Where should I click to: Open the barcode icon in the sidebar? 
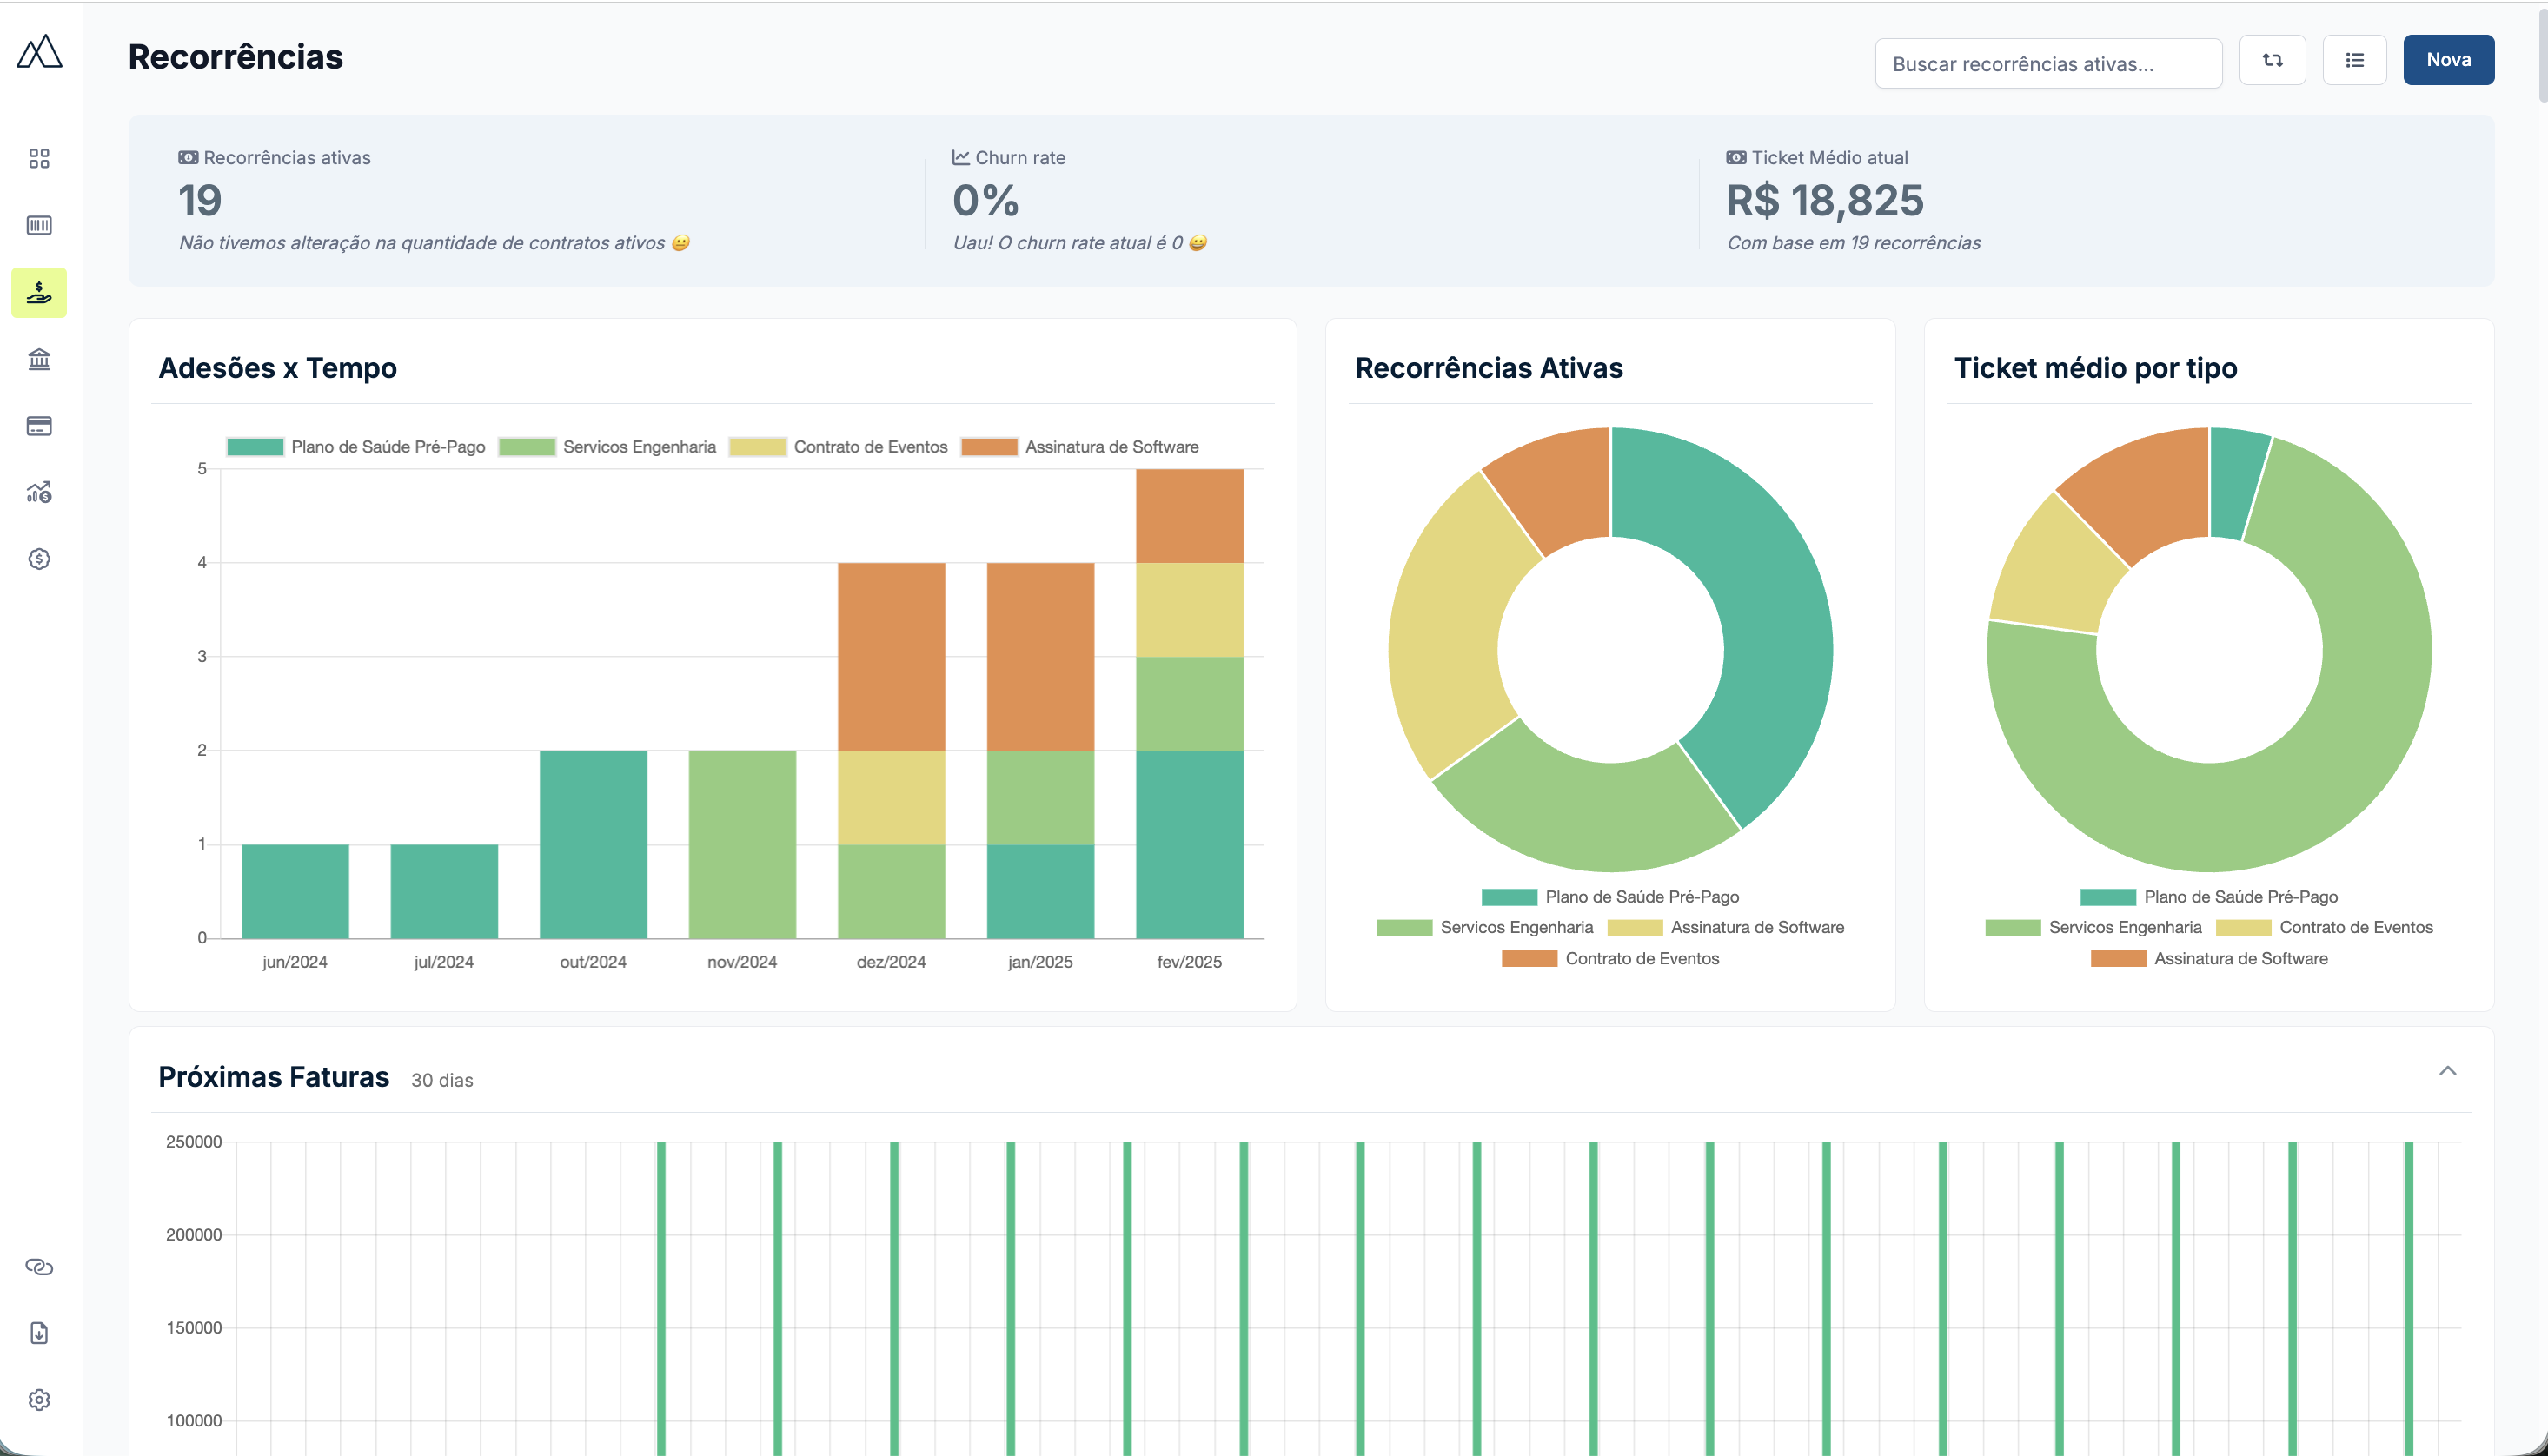pyautogui.click(x=39, y=225)
